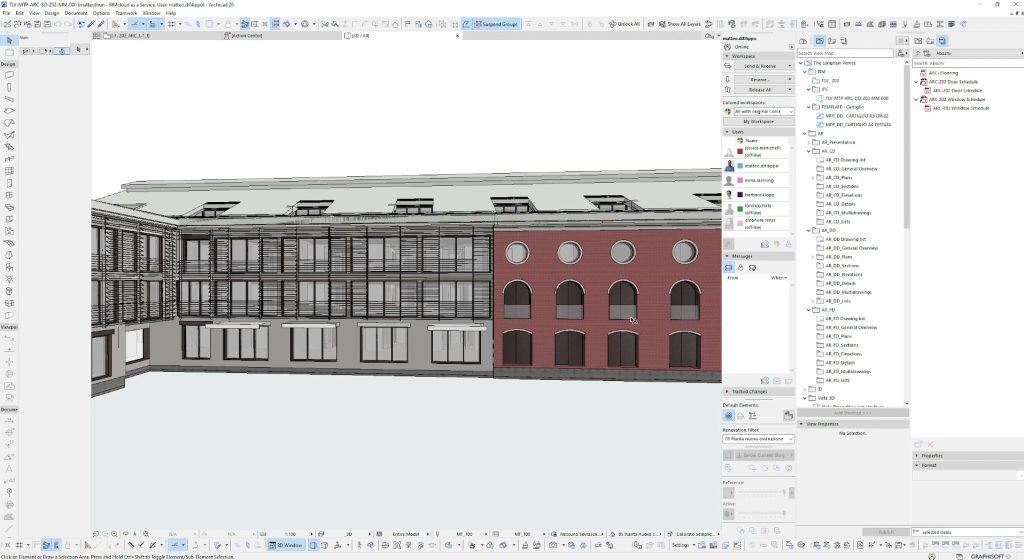Viewport: 1024px width, 560px height.
Task: Collapse the AR_CD folder in the tree
Action: coord(809,151)
